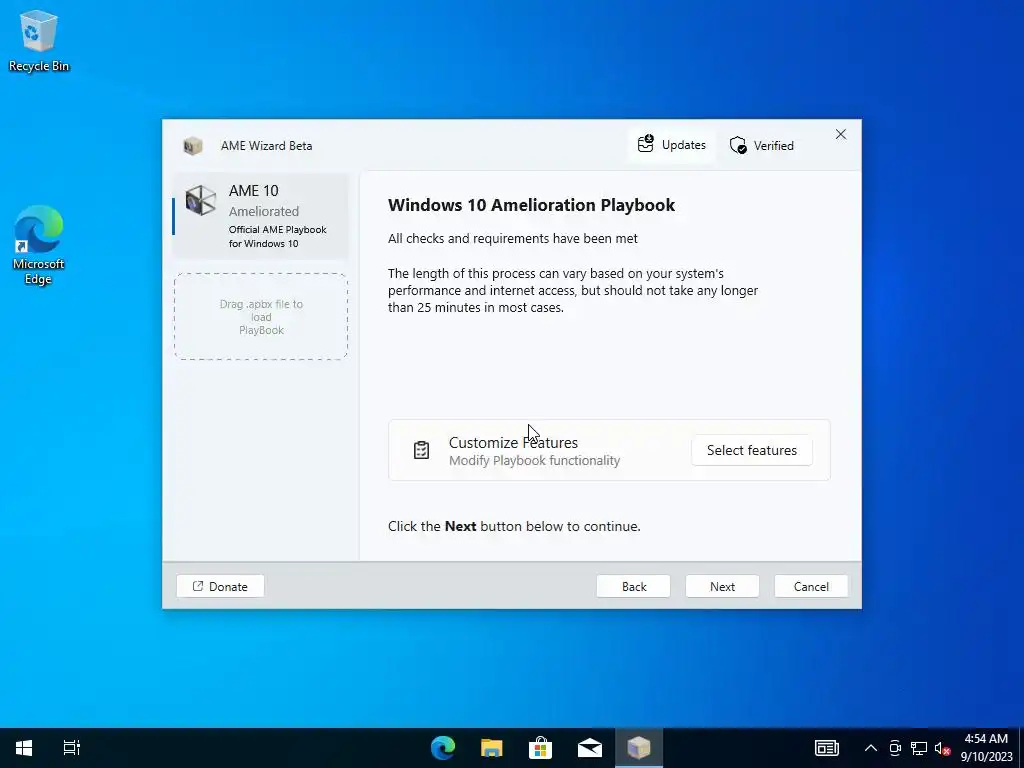
Task: Cancel the AME Wizard setup
Action: pos(811,586)
